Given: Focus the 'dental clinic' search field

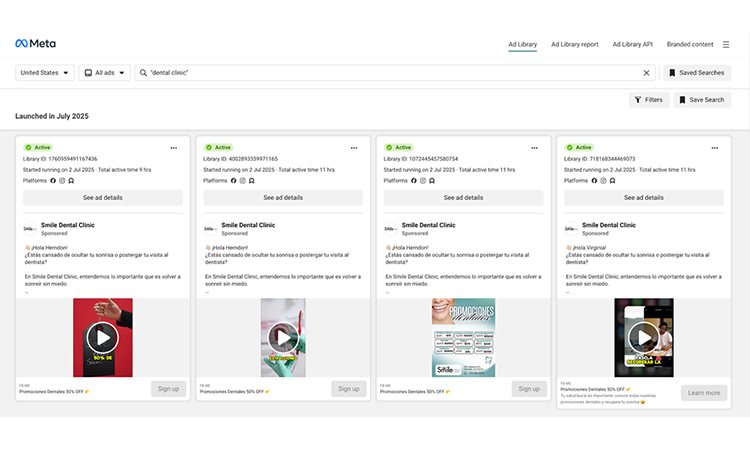Looking at the screenshot, I should 395,73.
